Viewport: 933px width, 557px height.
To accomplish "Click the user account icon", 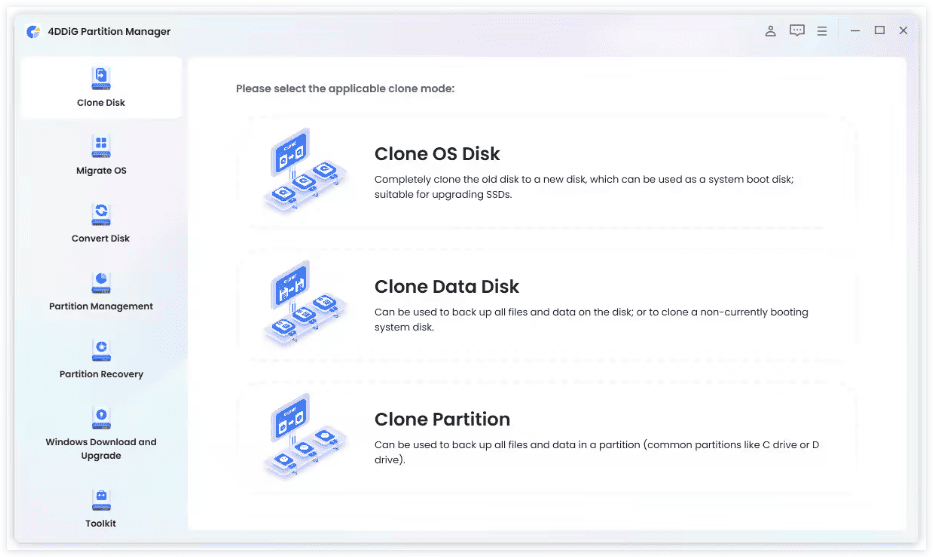I will [770, 31].
